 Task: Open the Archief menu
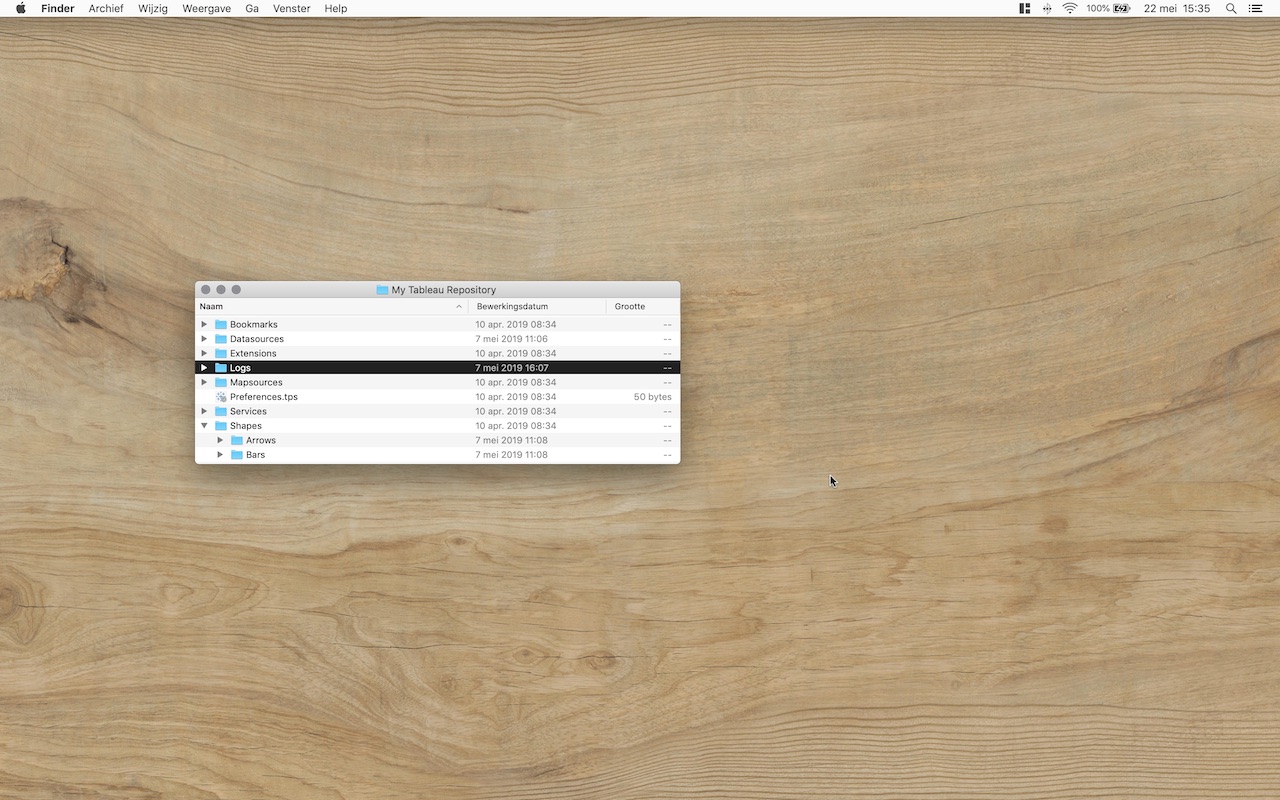tap(106, 8)
